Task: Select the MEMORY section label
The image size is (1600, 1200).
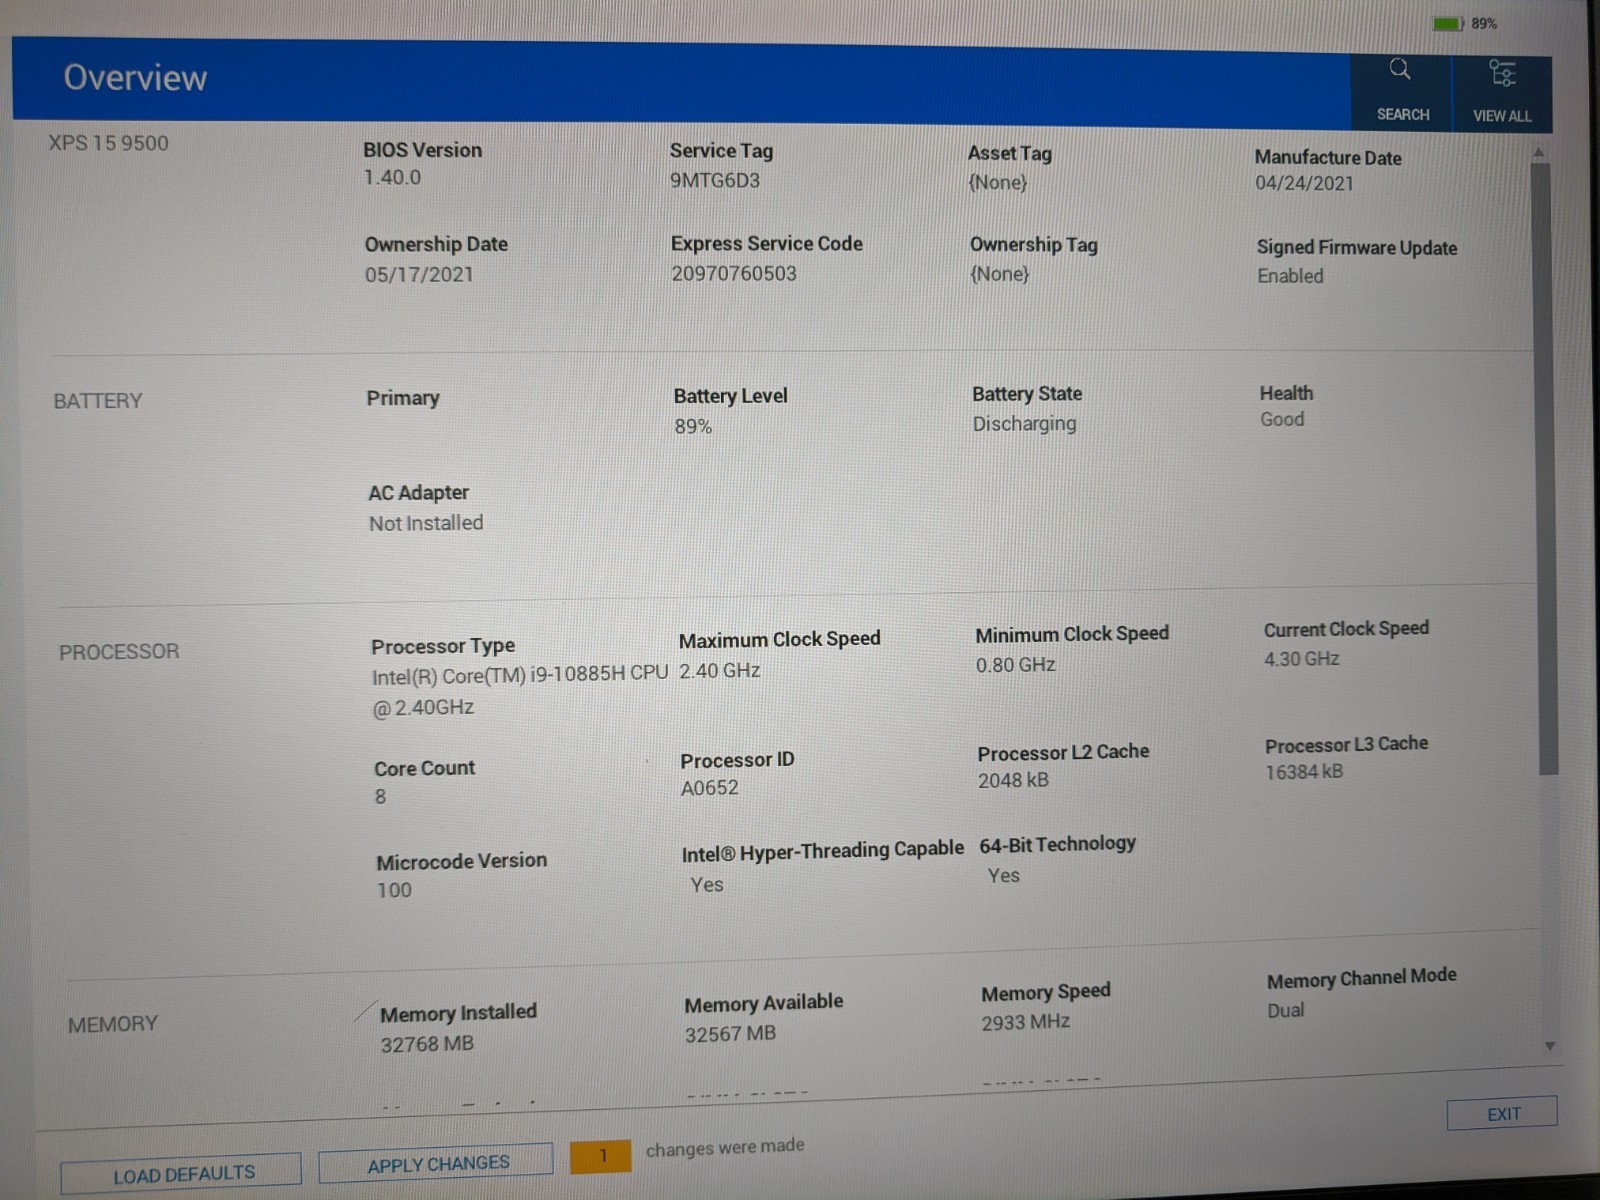Action: 113,1024
